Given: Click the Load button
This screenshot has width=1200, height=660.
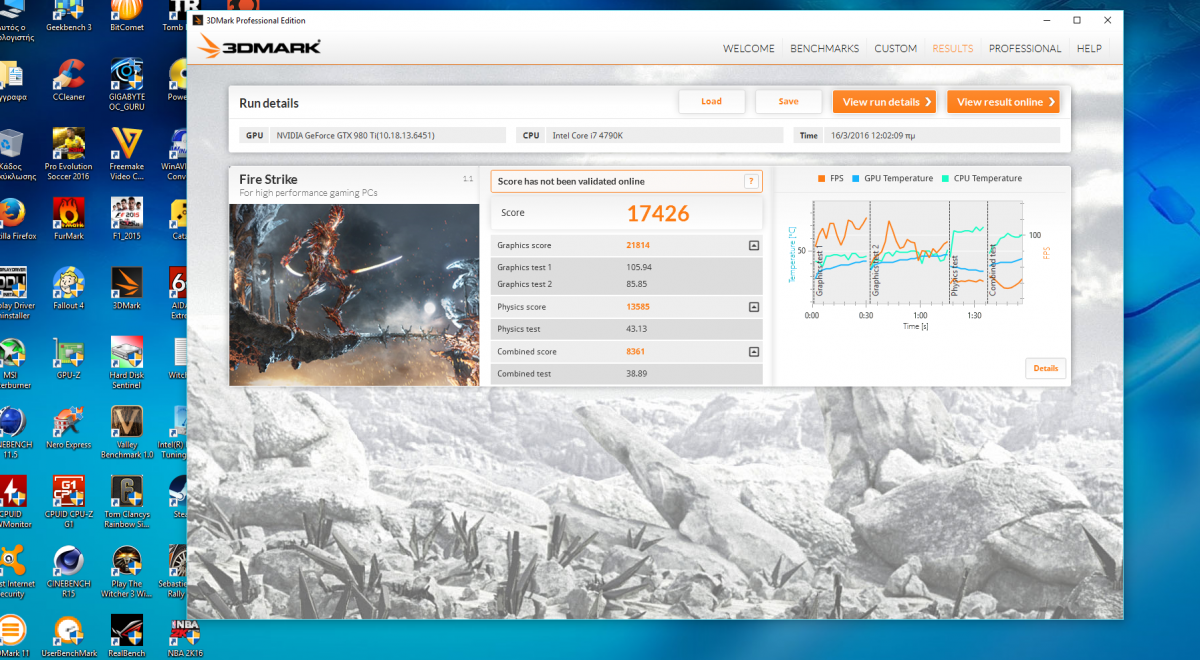Looking at the screenshot, I should [711, 101].
